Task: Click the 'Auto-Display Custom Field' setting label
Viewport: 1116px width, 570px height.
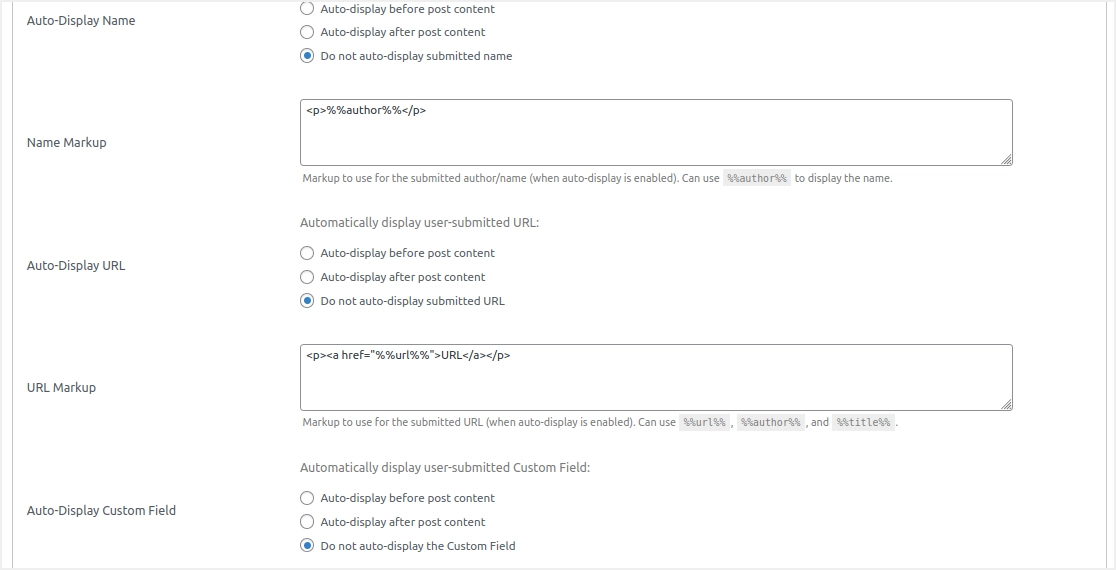Action: coord(101,511)
